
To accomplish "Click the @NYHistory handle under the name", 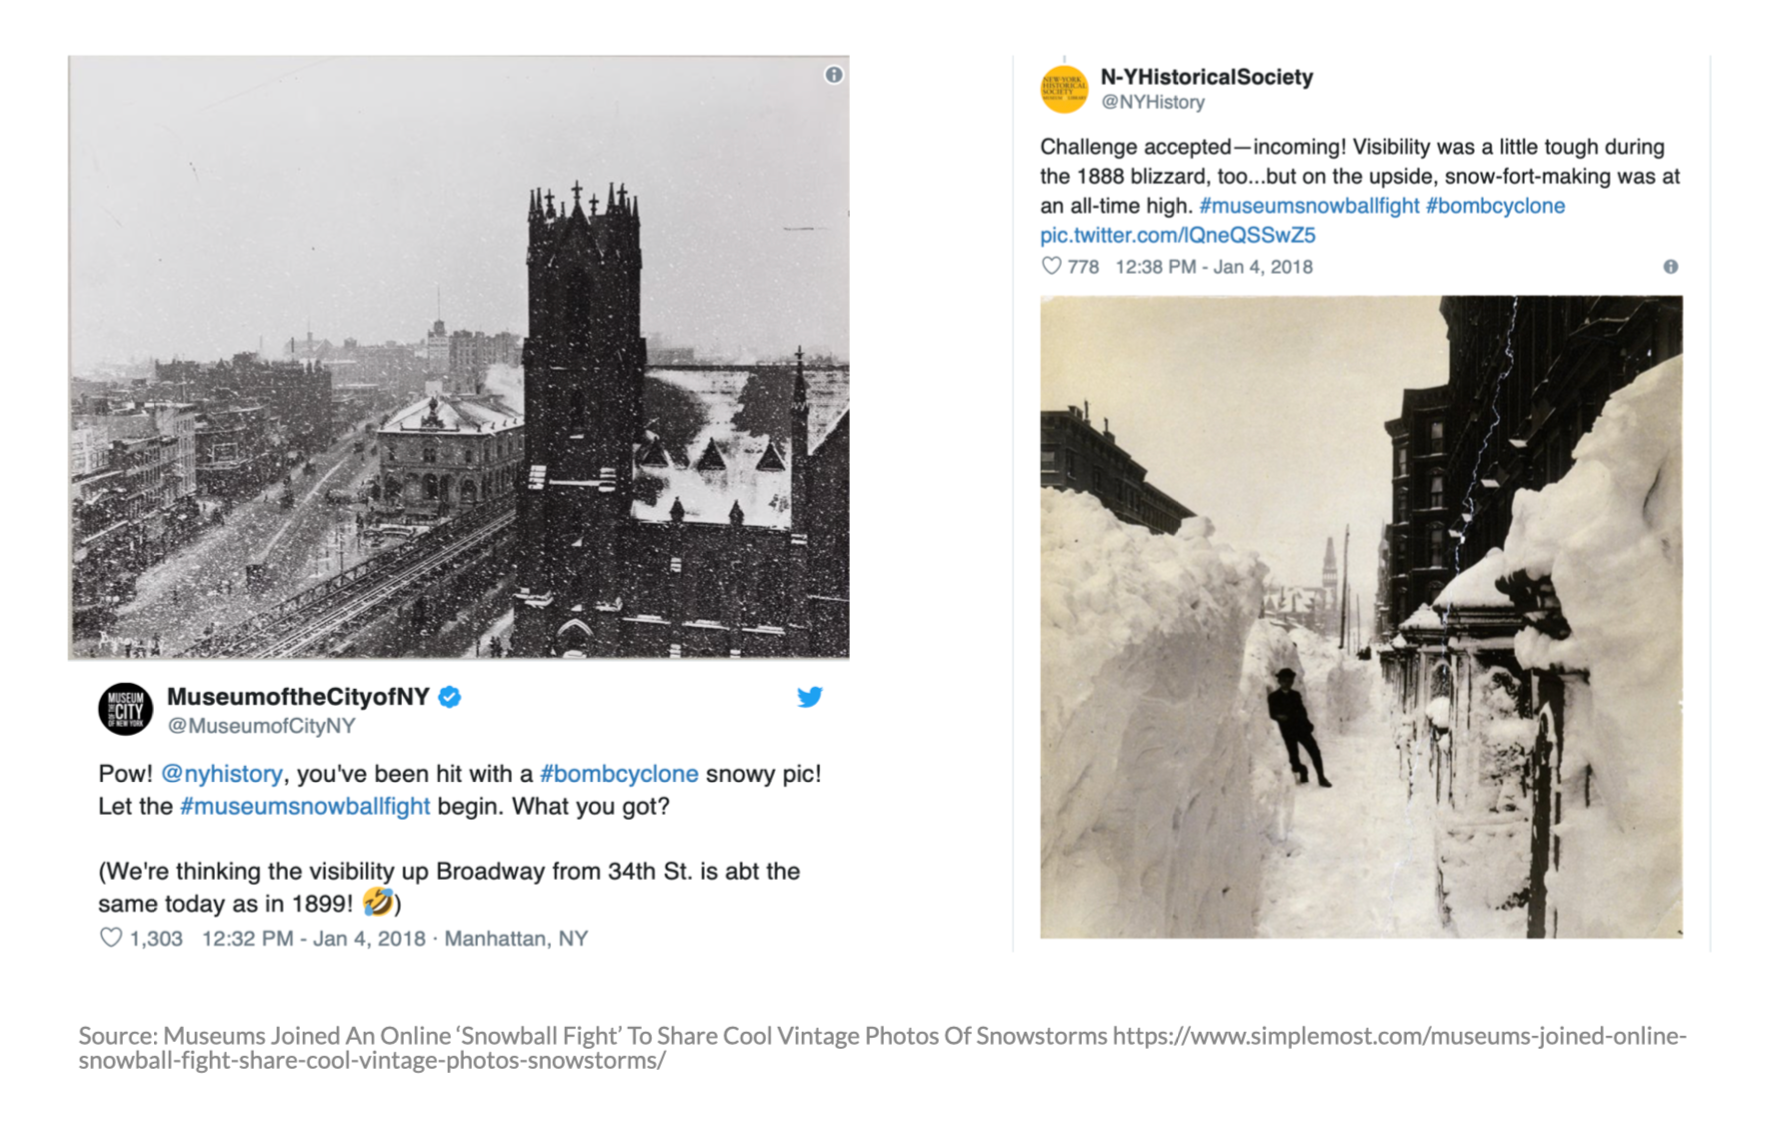I will click(x=1153, y=102).
